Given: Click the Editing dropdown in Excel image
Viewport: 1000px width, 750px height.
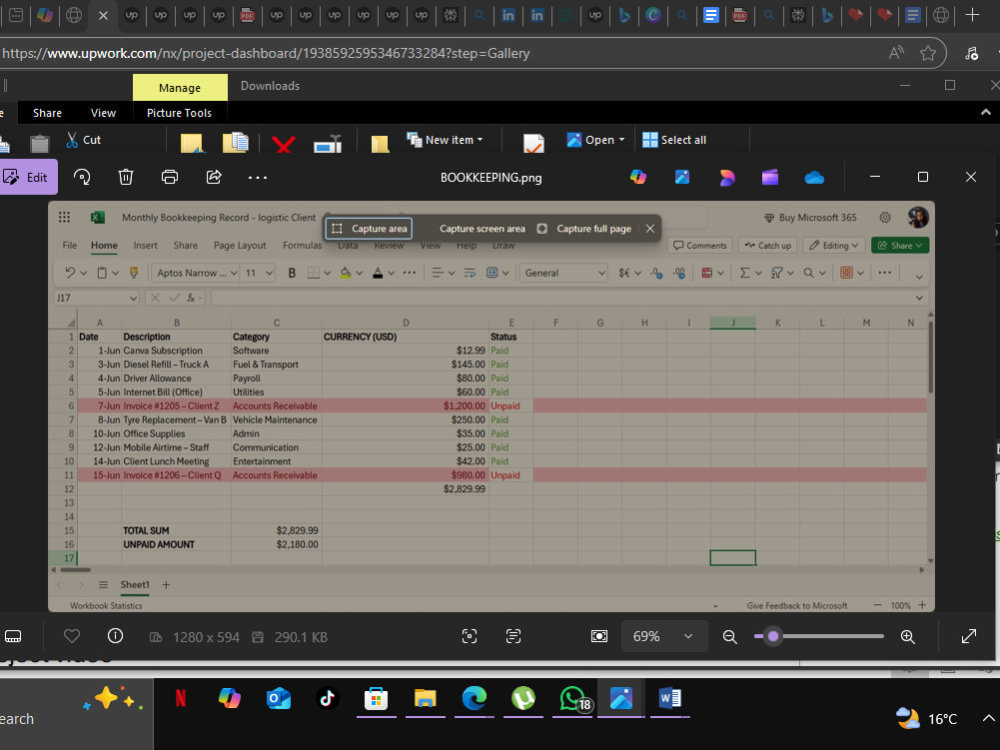Looking at the screenshot, I should 835,246.
